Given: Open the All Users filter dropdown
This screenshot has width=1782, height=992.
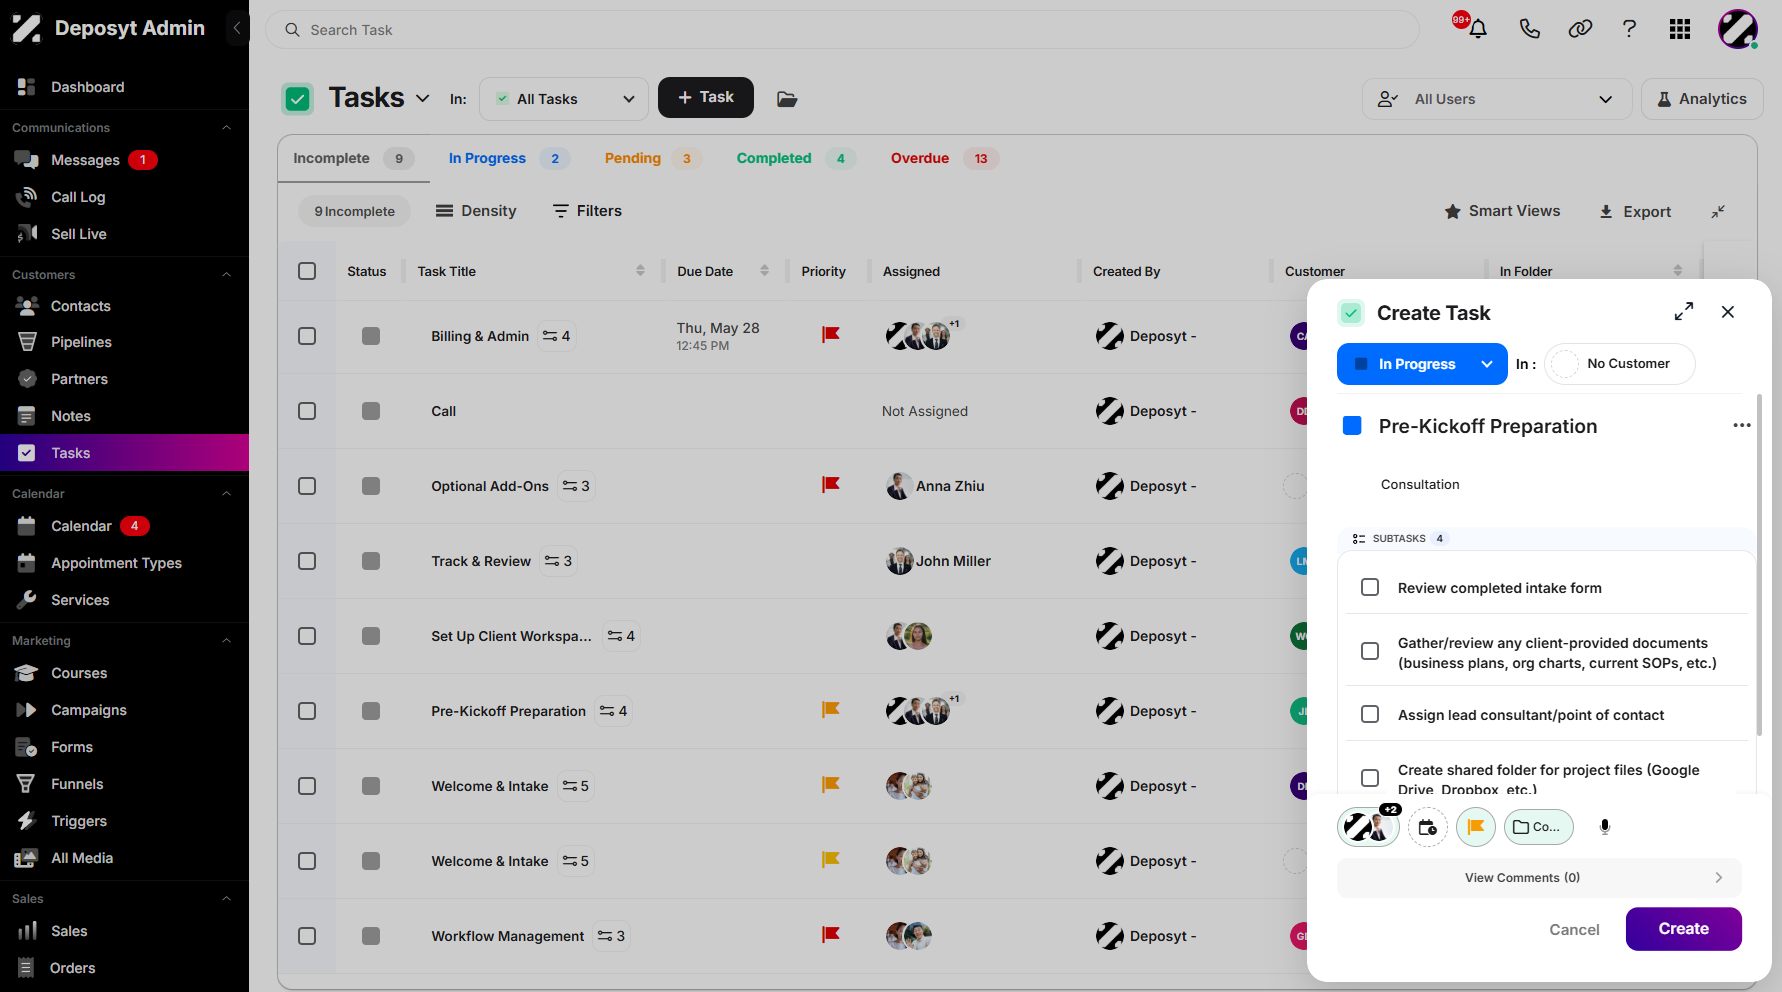Looking at the screenshot, I should point(1497,99).
